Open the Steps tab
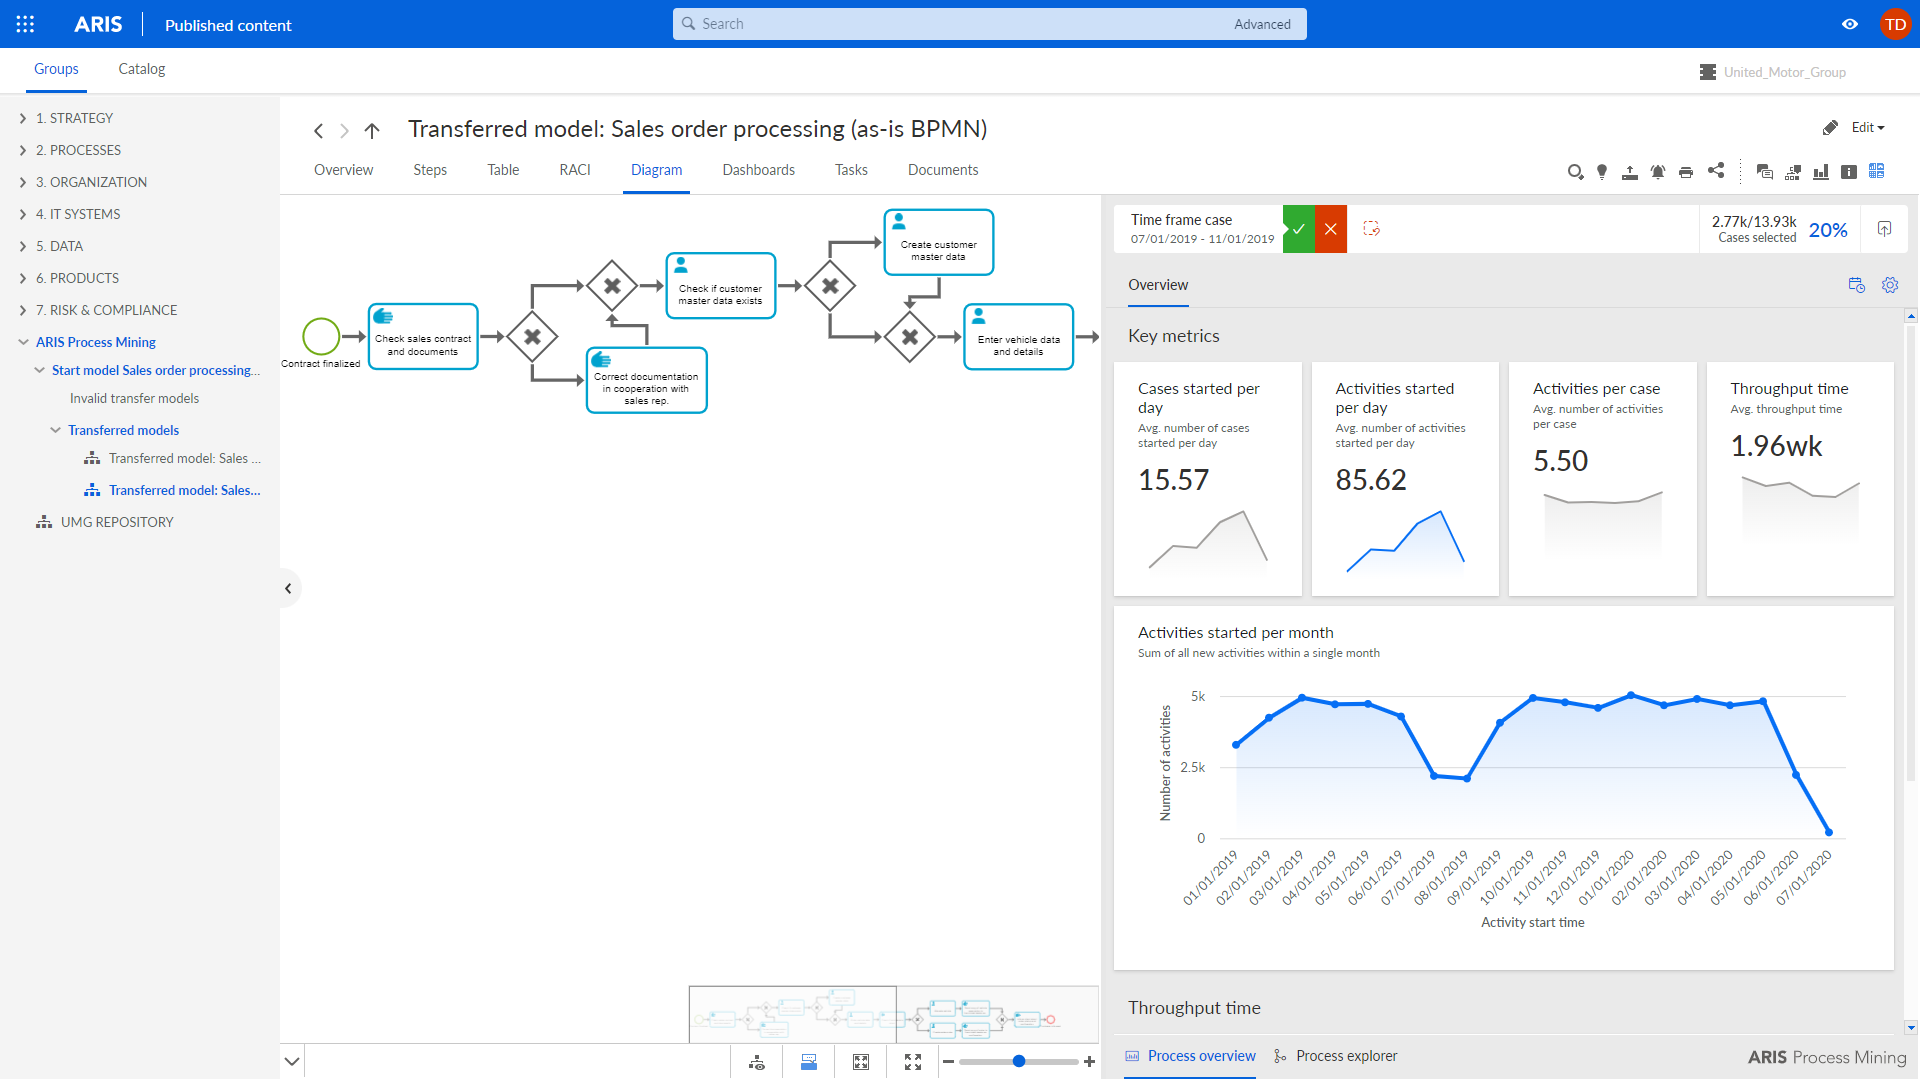 tap(430, 170)
